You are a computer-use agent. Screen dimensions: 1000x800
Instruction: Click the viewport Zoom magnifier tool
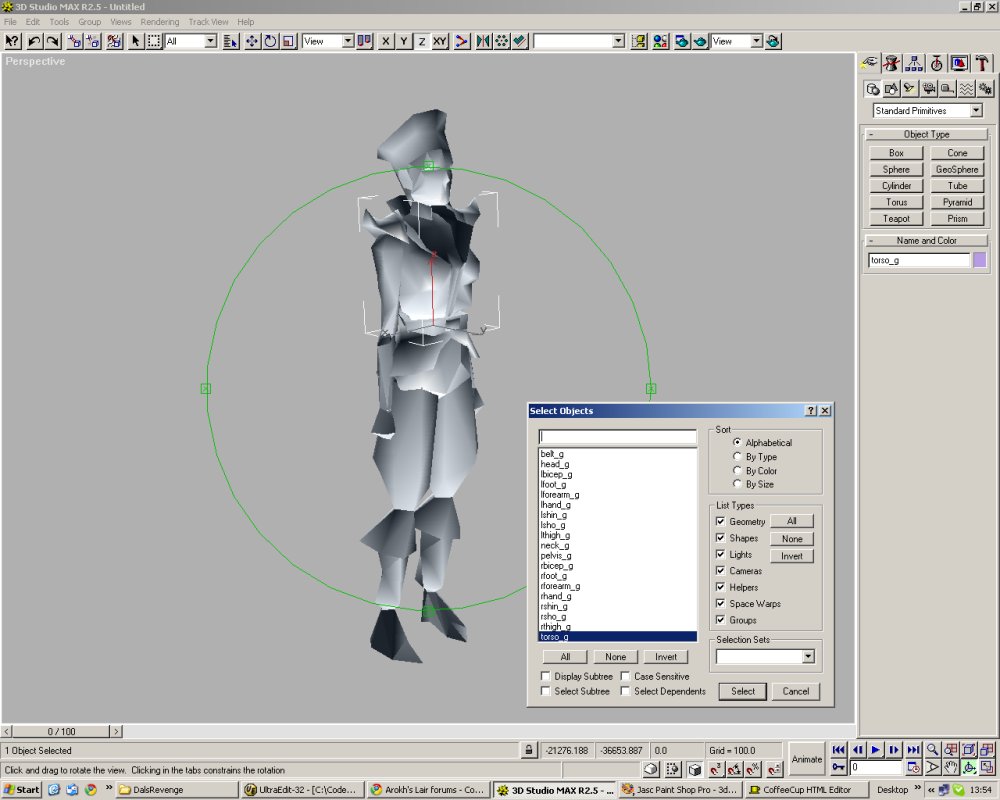(x=932, y=750)
